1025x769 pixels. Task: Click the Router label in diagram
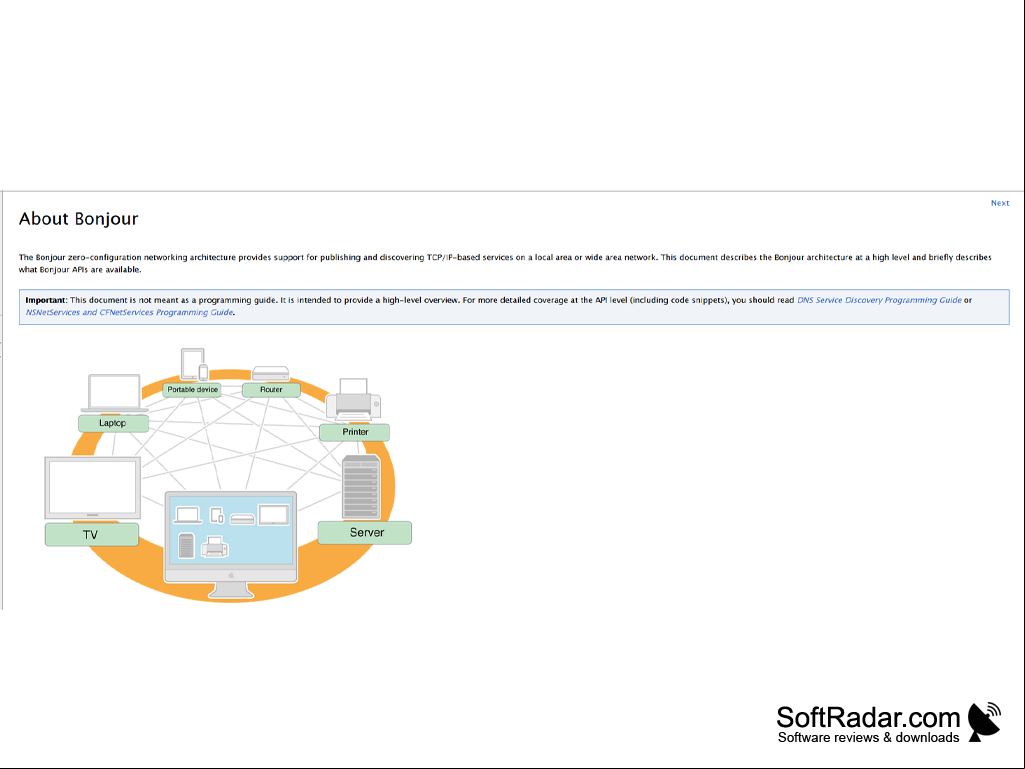tap(271, 390)
